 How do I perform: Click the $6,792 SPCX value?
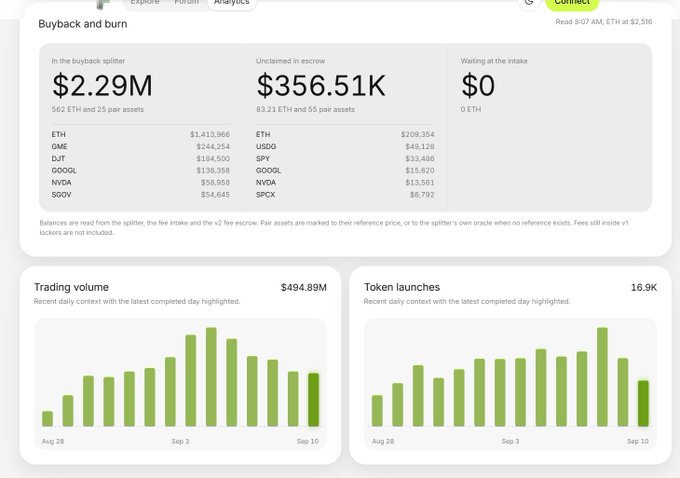(422, 195)
